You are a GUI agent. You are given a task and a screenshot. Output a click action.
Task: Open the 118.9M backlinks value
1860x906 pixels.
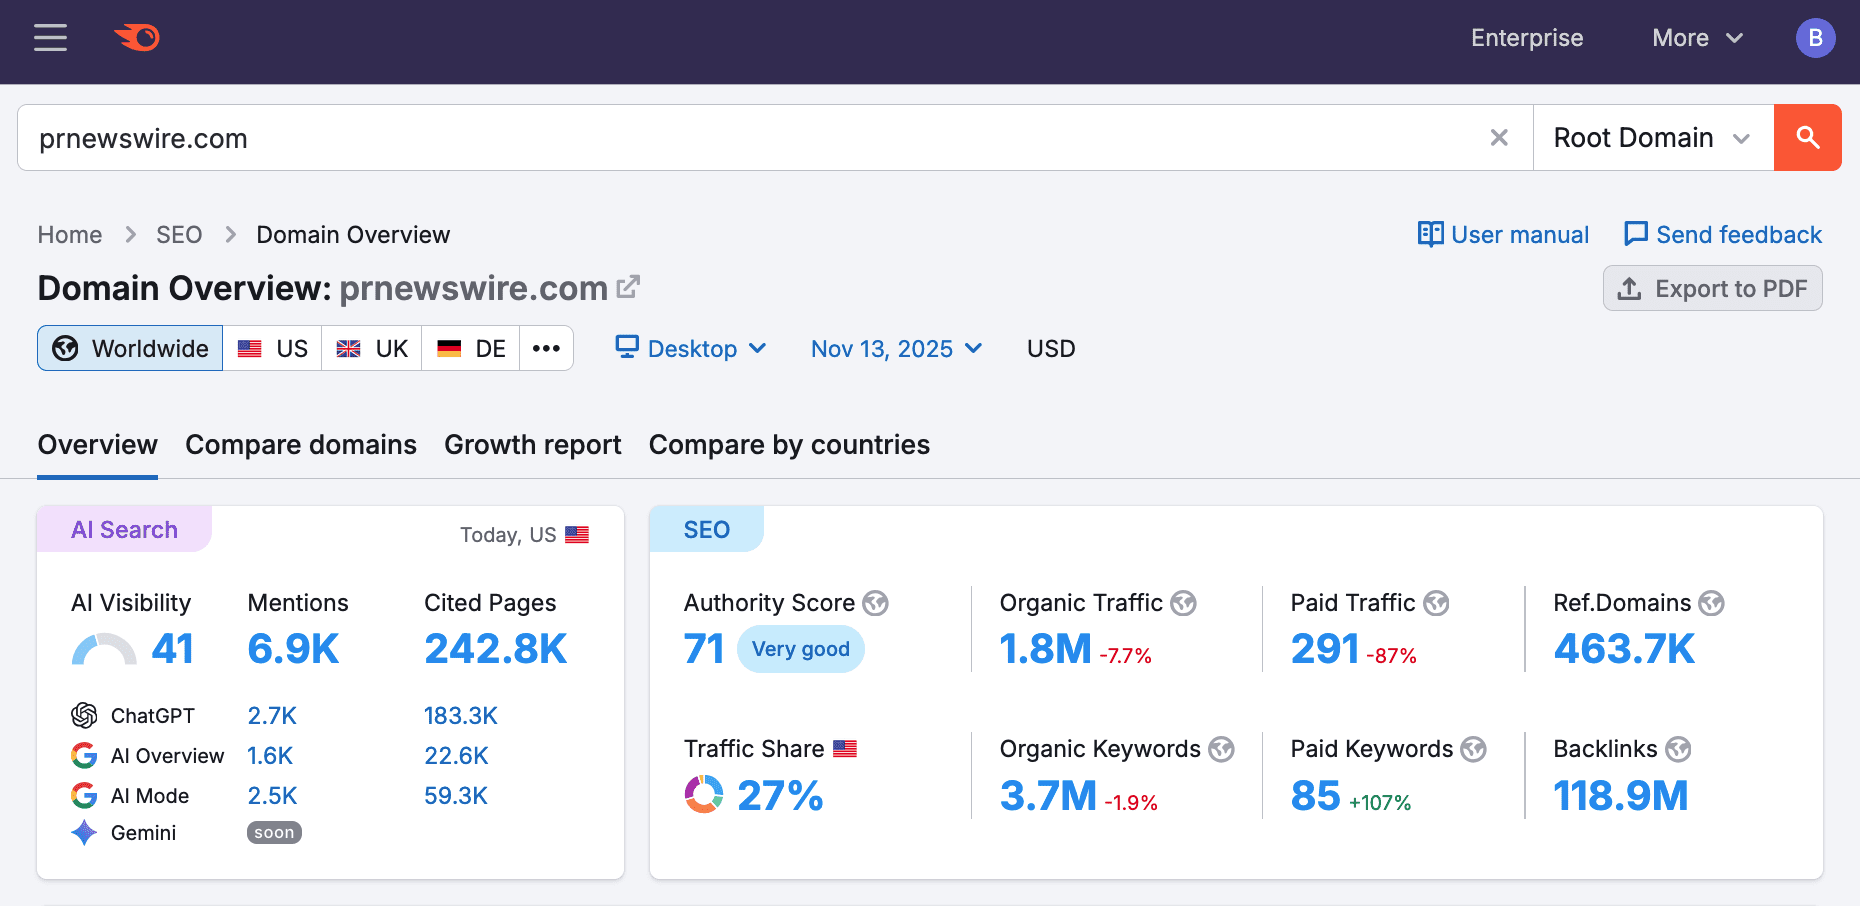click(1621, 796)
